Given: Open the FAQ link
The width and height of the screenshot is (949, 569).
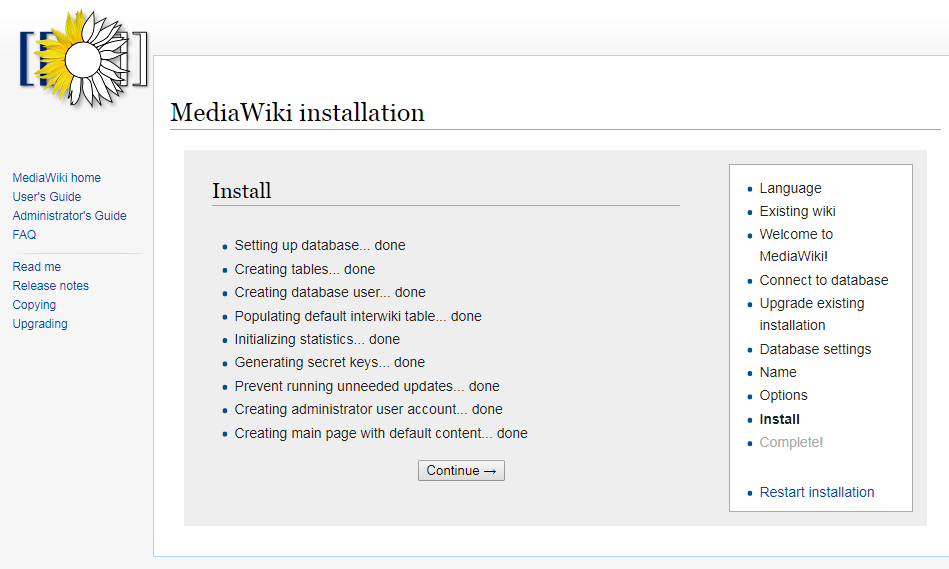Looking at the screenshot, I should (x=24, y=234).
